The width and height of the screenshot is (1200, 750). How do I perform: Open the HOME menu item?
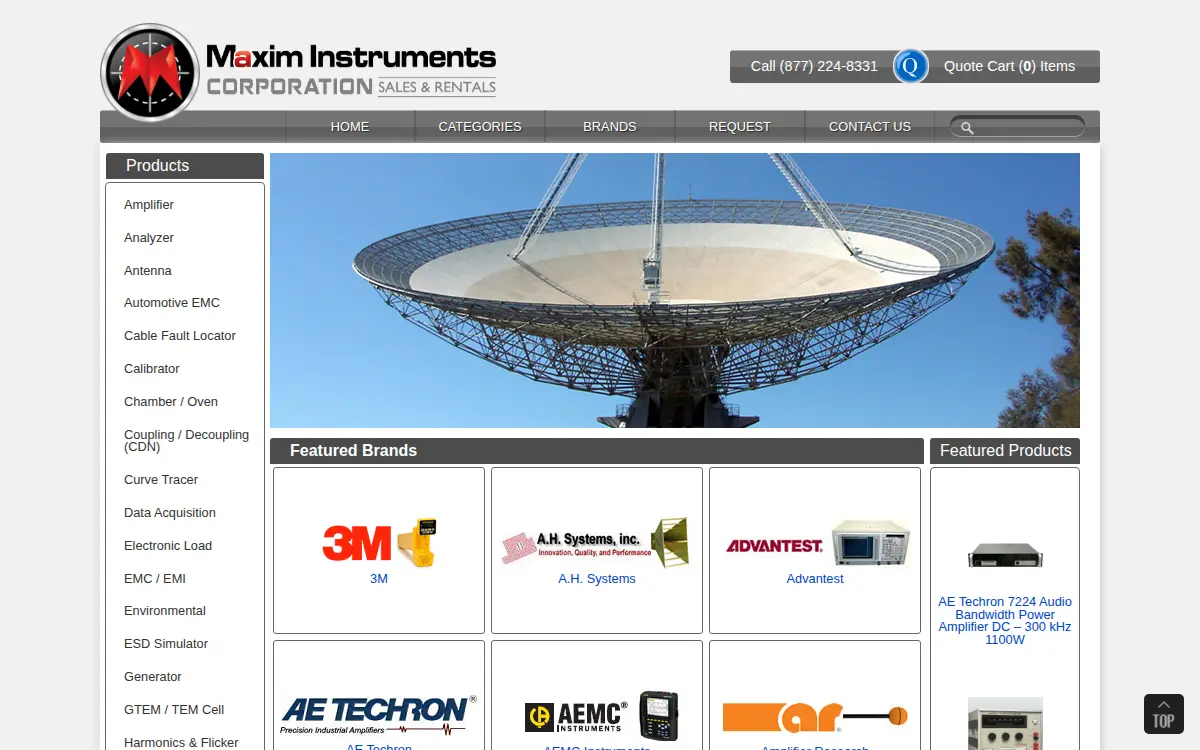click(350, 127)
